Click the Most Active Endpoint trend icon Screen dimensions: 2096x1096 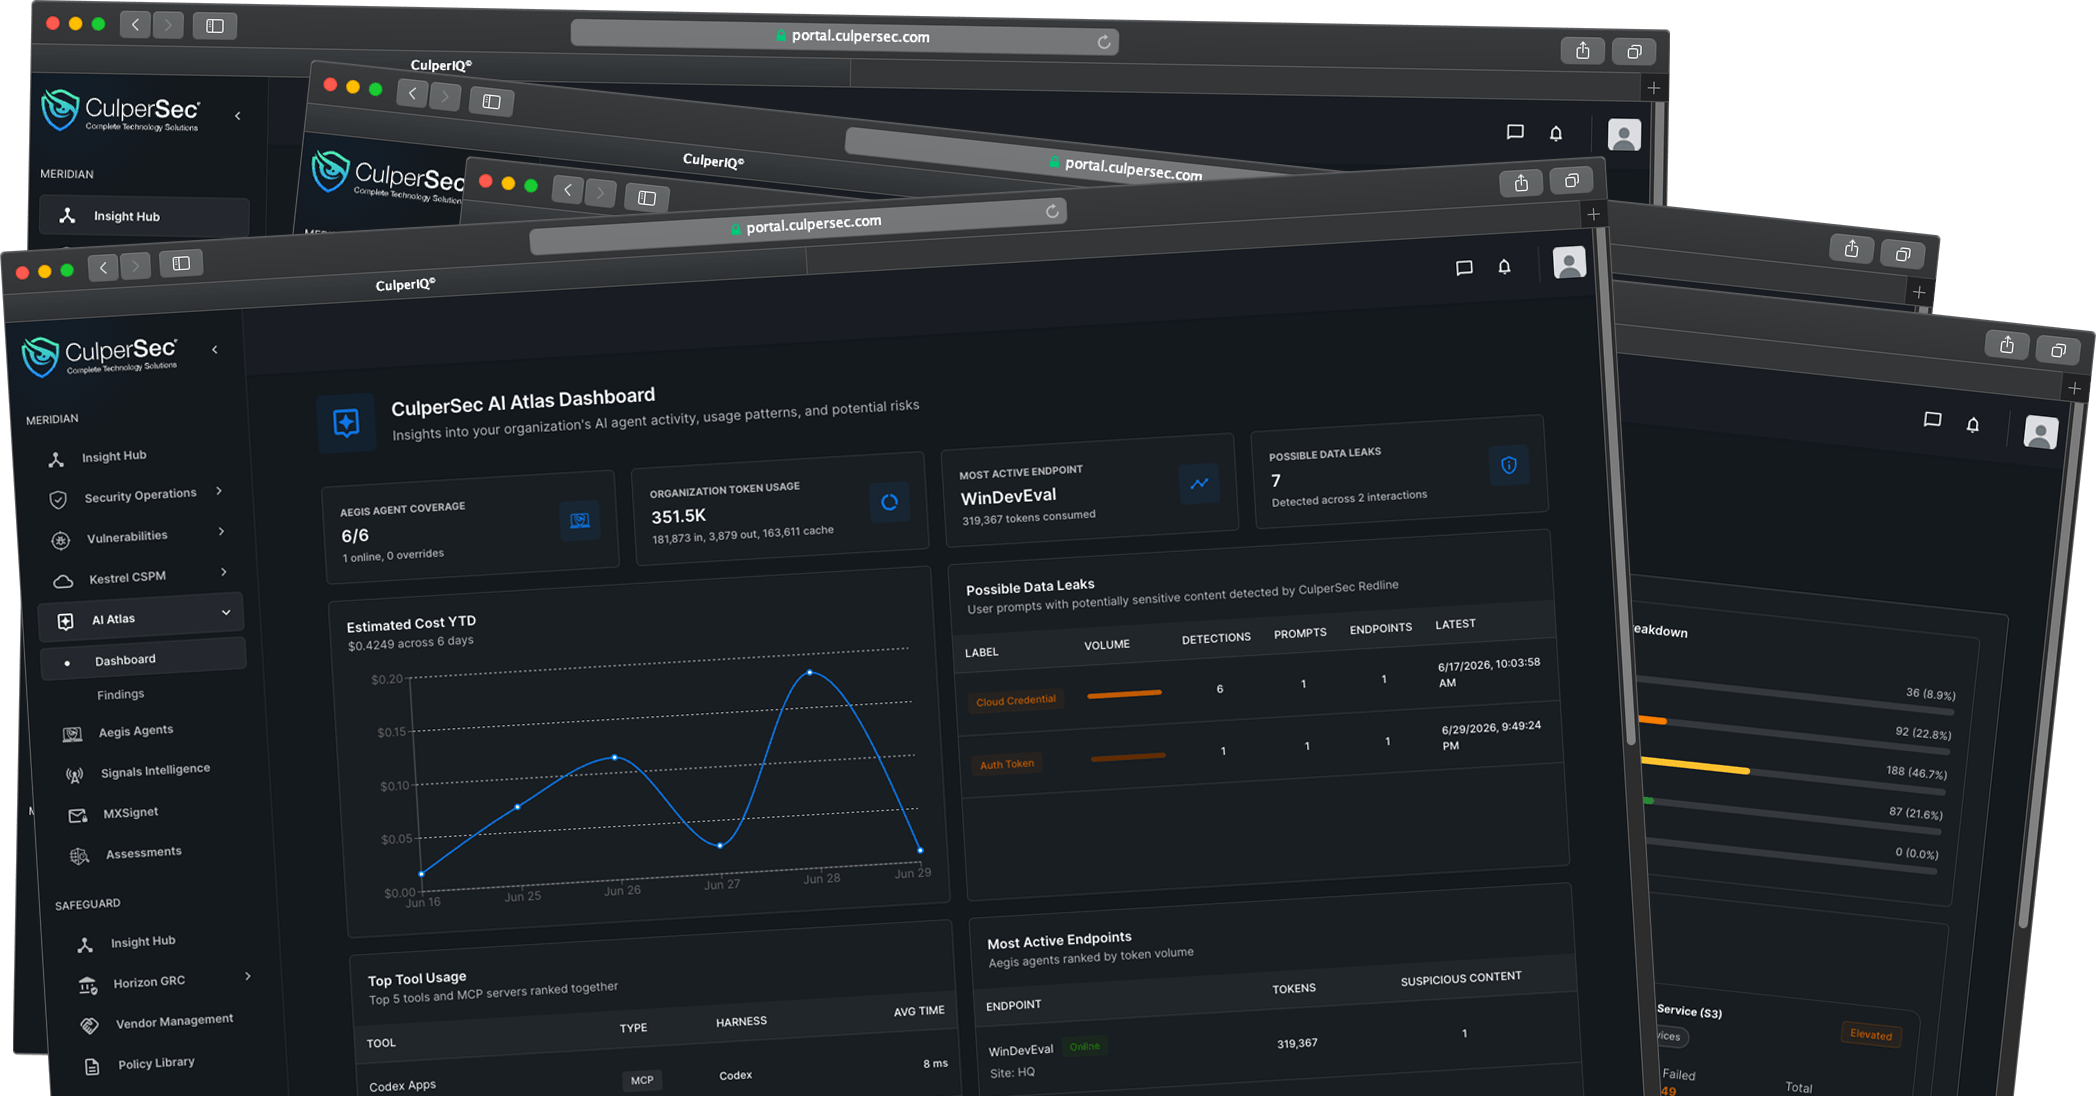(x=1199, y=484)
